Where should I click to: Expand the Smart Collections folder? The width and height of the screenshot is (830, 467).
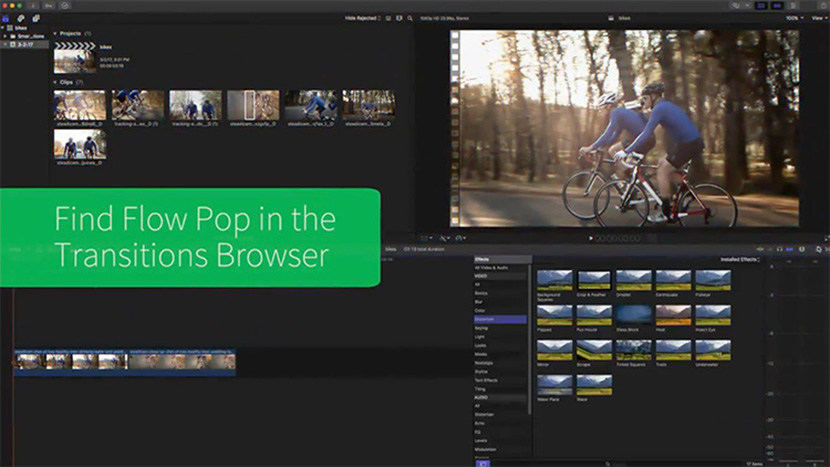tap(5, 36)
